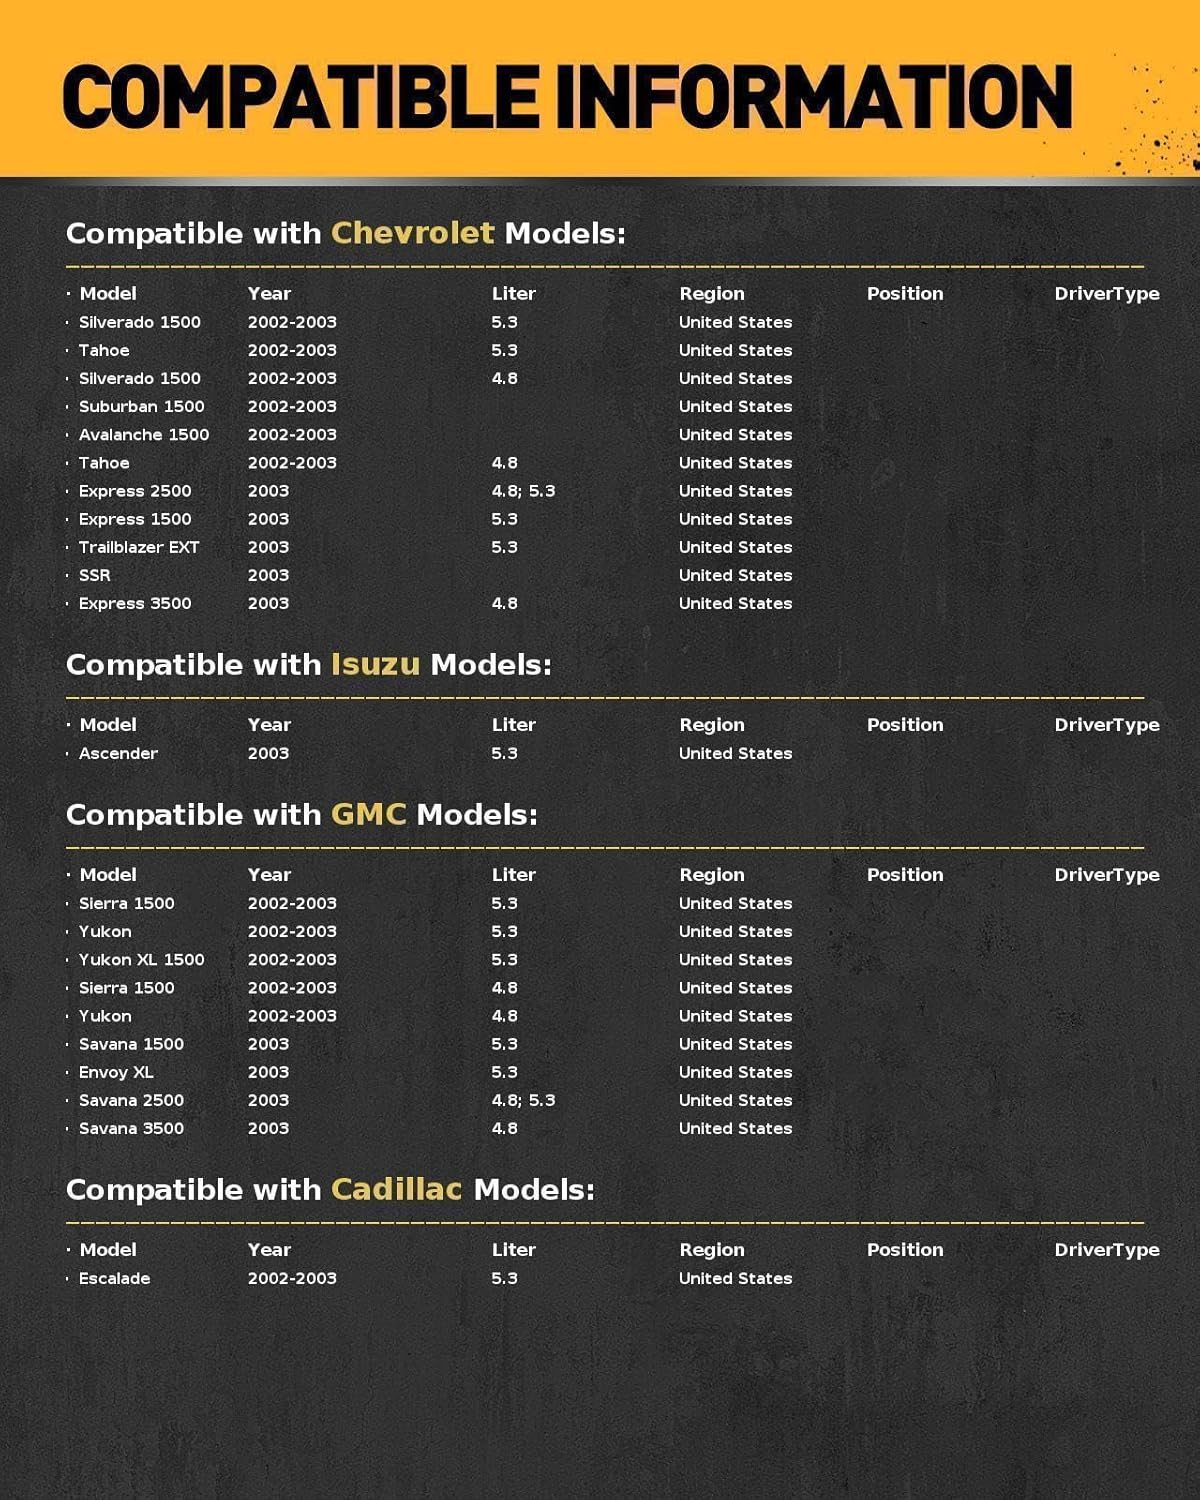1200x1500 pixels.
Task: Click Sierra 1500 in the 5.3 liter row
Action: point(127,903)
